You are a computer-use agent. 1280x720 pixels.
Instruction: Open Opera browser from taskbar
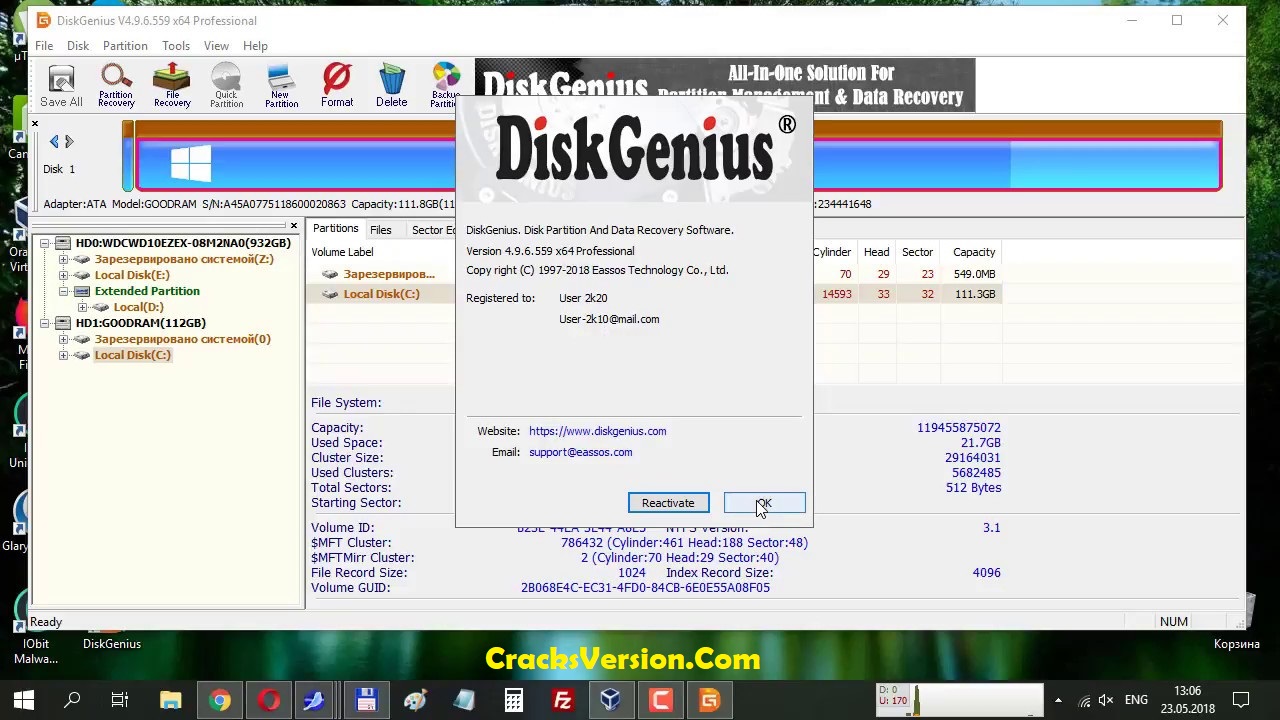268,700
